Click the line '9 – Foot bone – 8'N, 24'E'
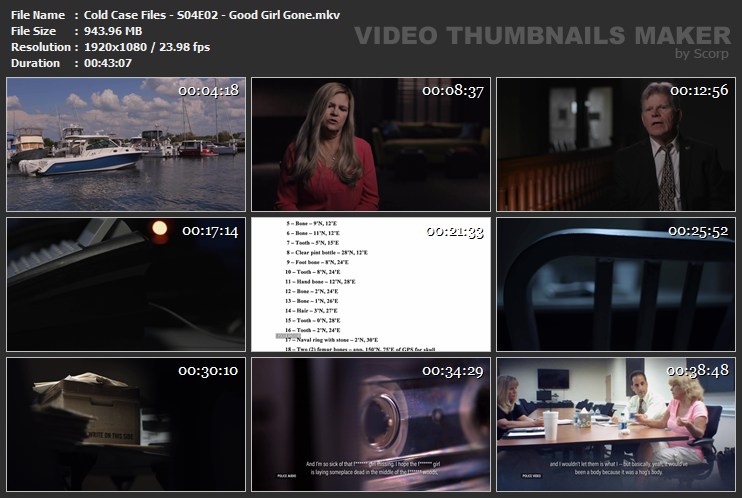This screenshot has height=498, width=742. (317, 262)
